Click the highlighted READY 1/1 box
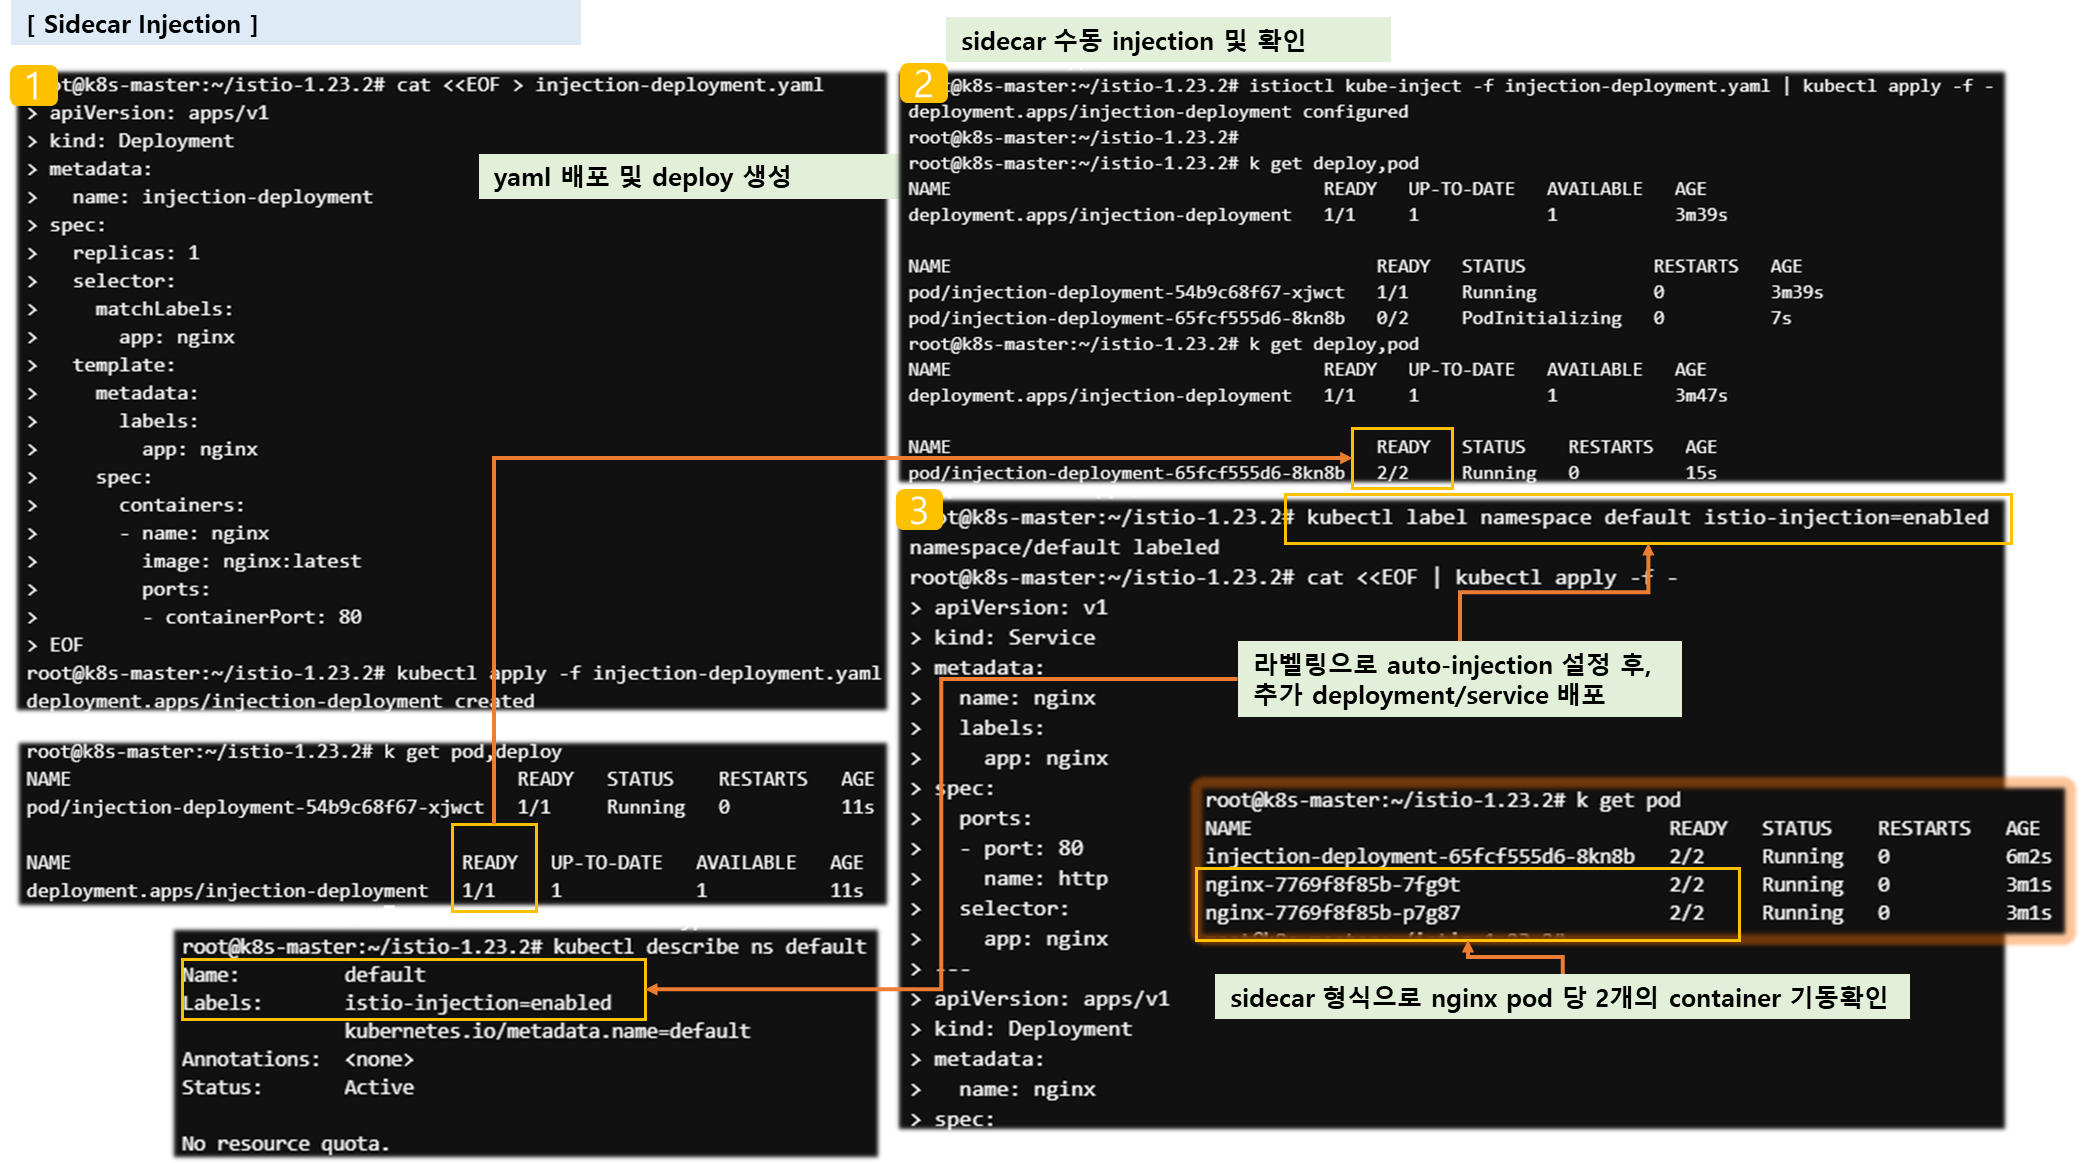2082x1163 pixels. pyautogui.click(x=493, y=868)
